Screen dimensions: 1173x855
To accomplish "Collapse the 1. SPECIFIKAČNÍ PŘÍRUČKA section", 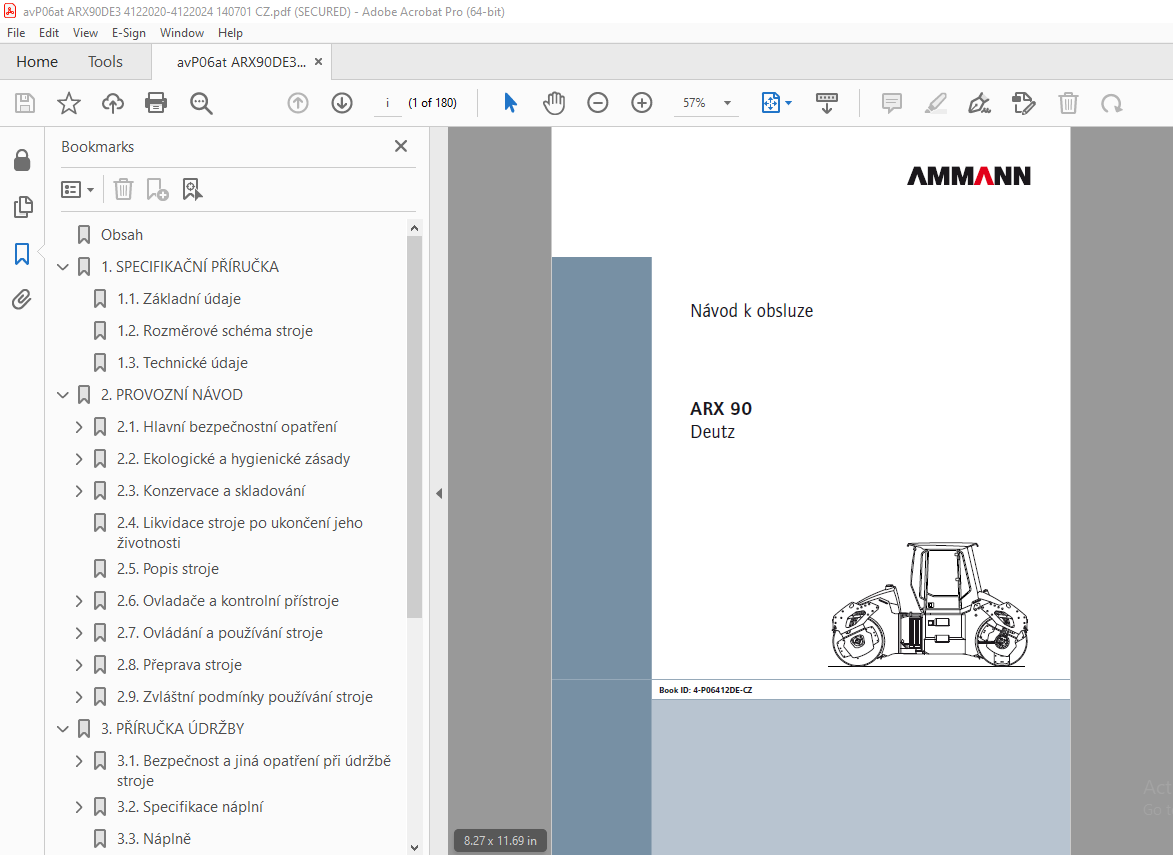I will tap(63, 267).
